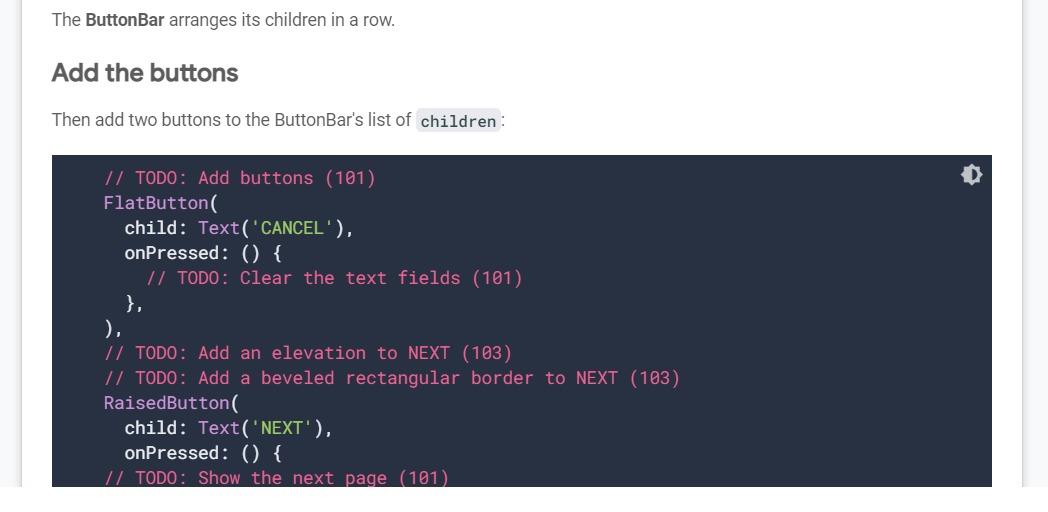This screenshot has height=512, width=1048.
Task: Click the bold ButtonBar word
Action: click(x=125, y=20)
